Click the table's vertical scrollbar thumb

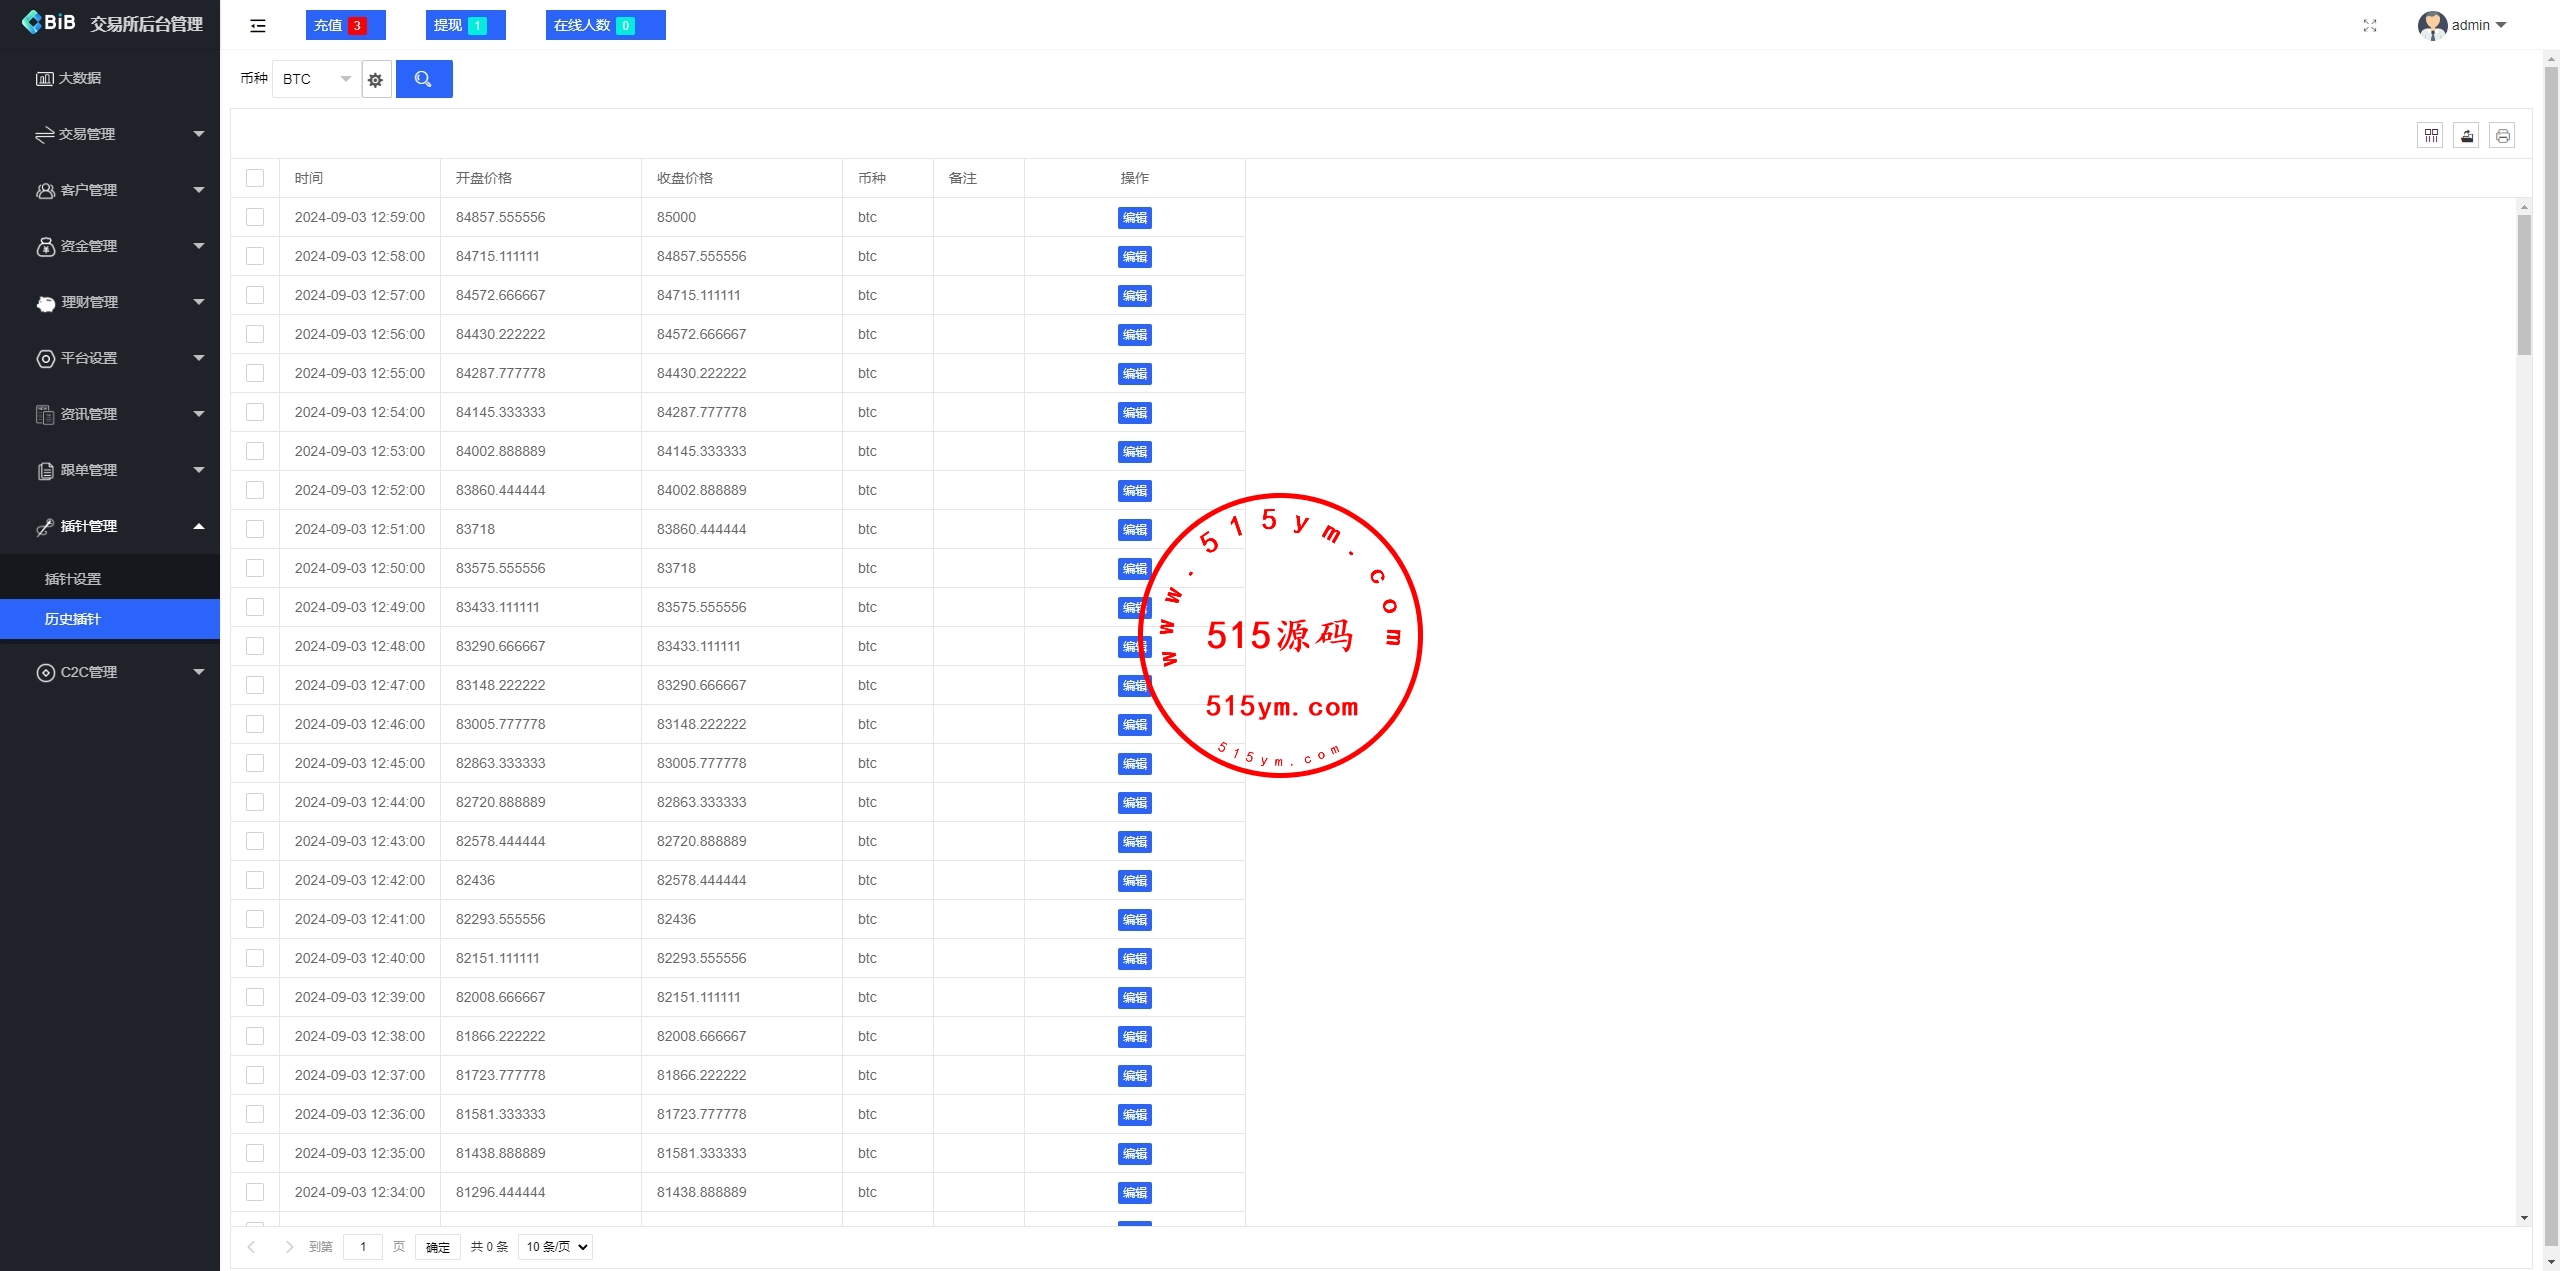pyautogui.click(x=2524, y=285)
